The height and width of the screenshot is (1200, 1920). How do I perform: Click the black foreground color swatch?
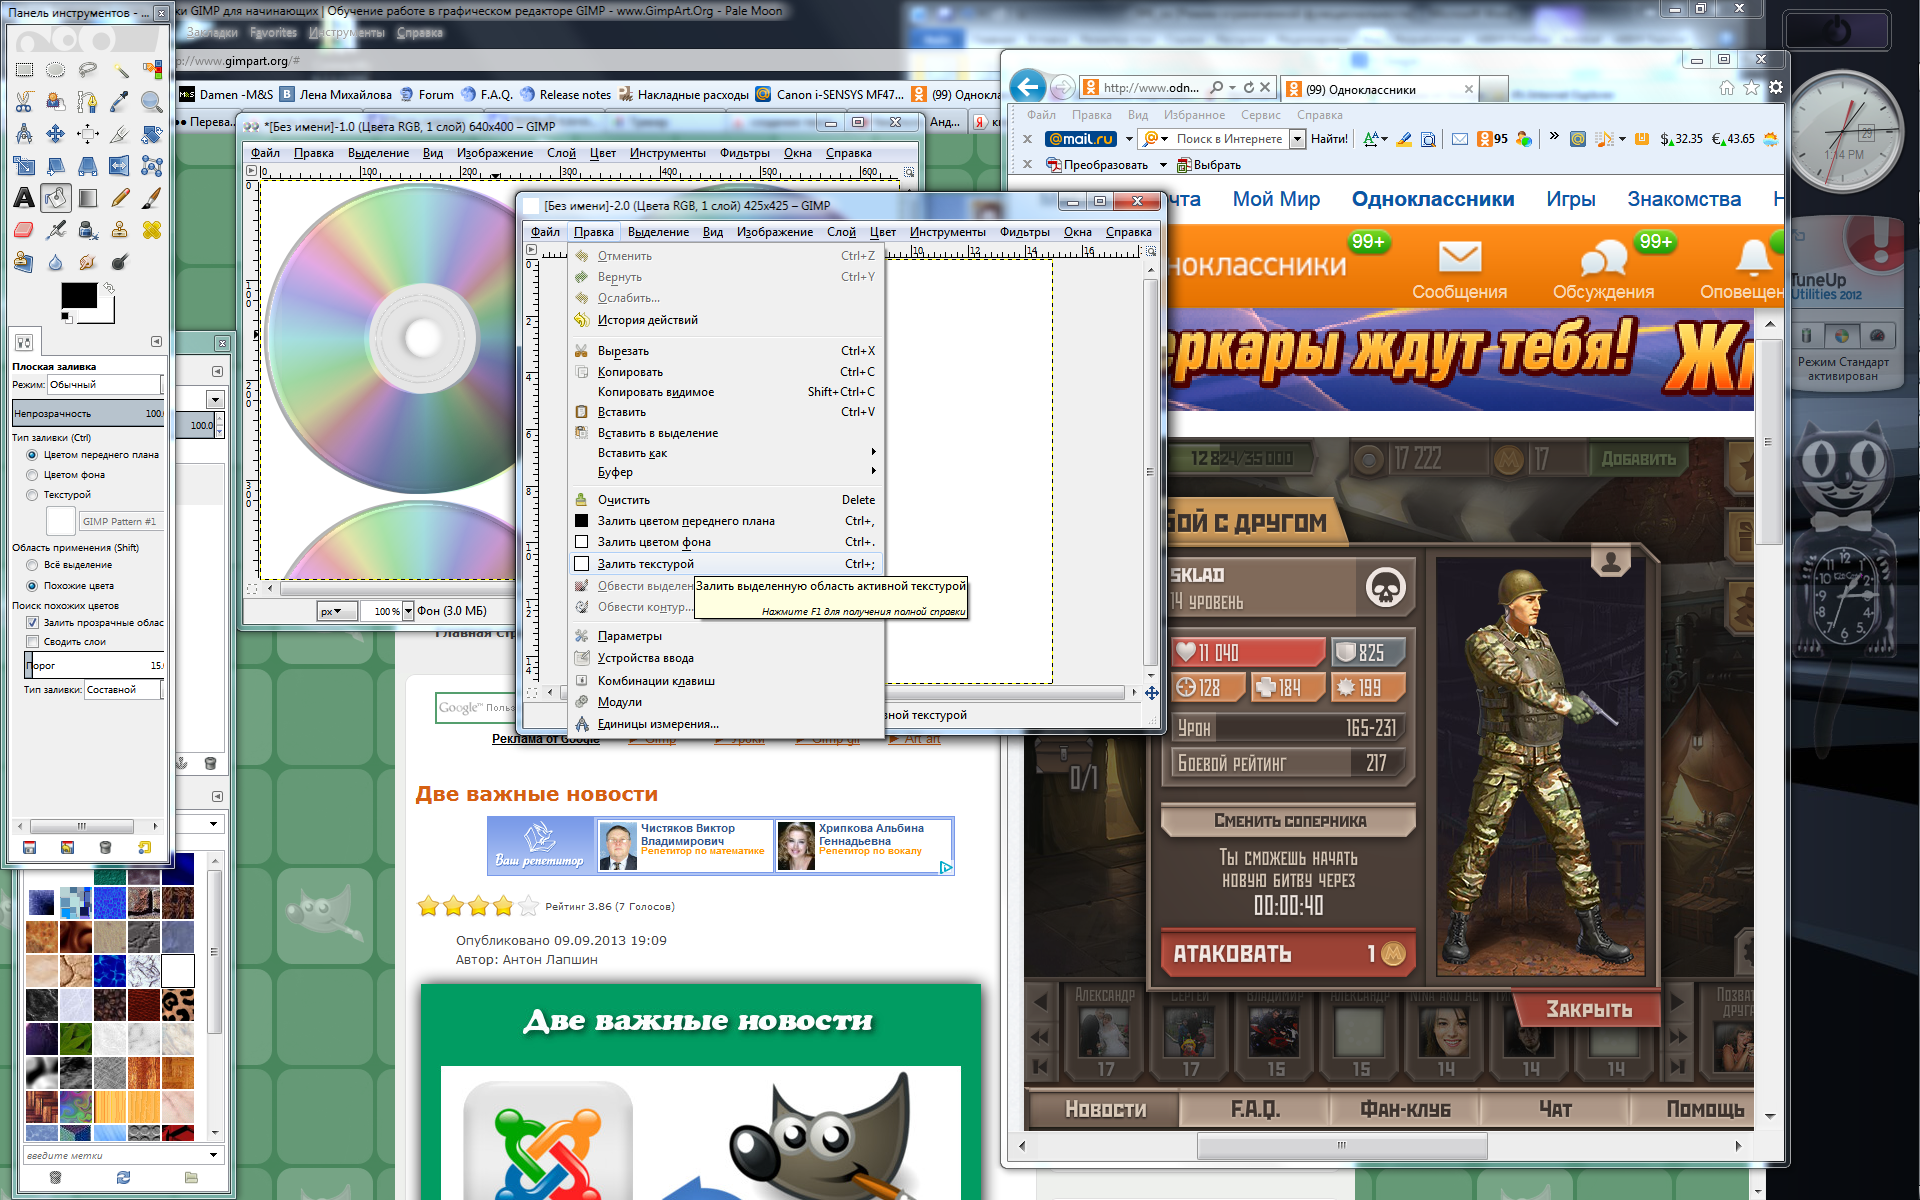(x=79, y=296)
